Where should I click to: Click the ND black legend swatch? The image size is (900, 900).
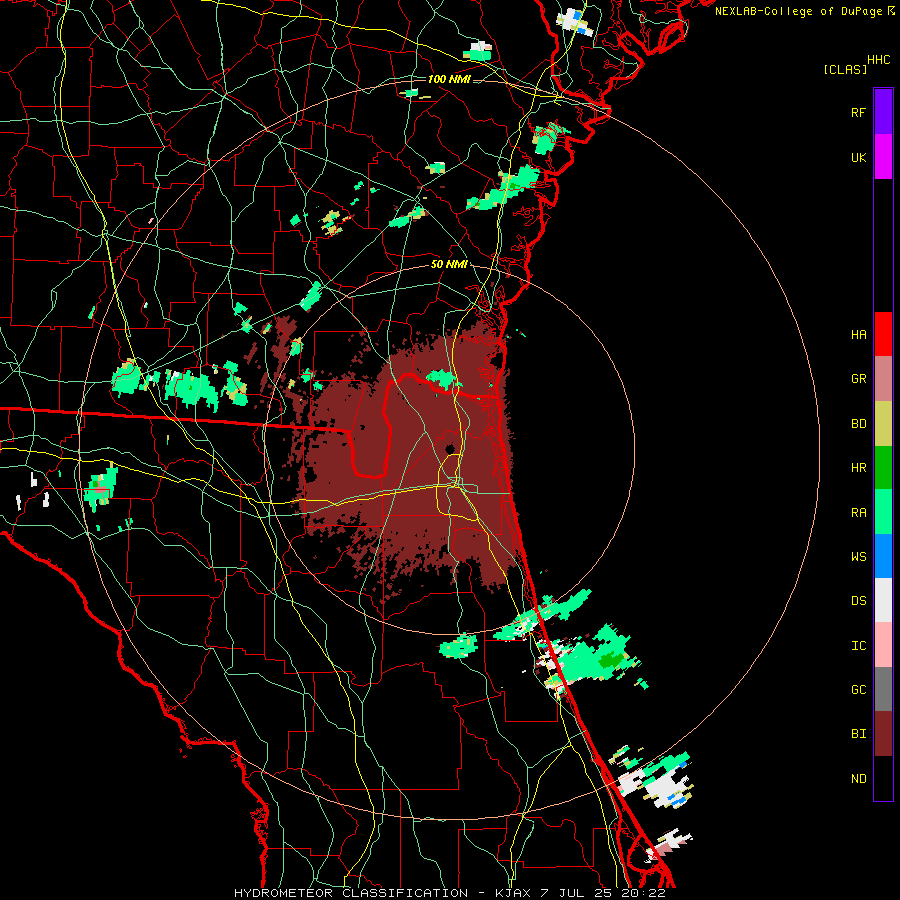click(x=883, y=778)
